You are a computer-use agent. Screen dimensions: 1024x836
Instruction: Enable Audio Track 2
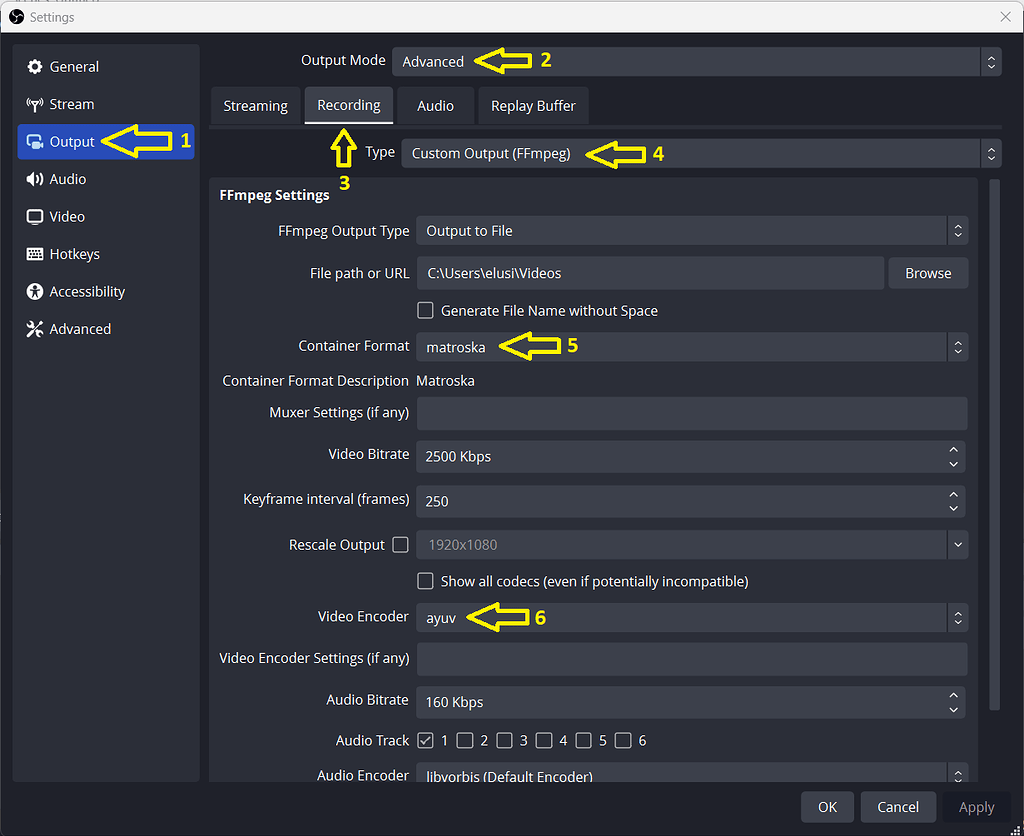click(465, 740)
